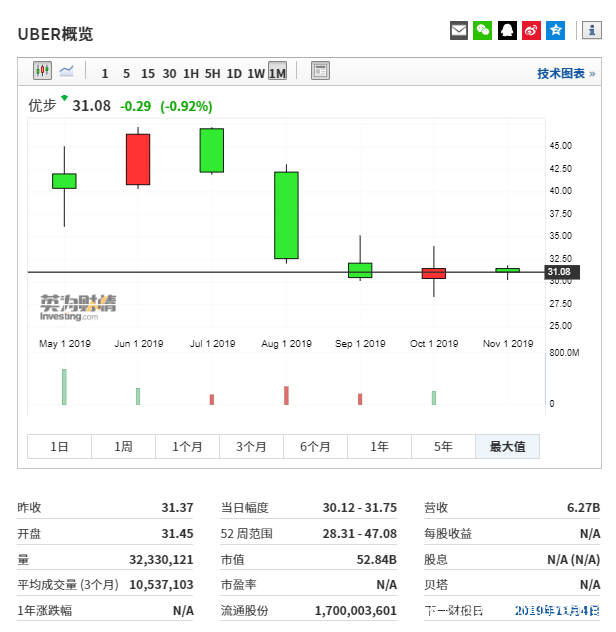616x632 pixels.
Task: Set chart range to 5年
Action: tap(443, 447)
